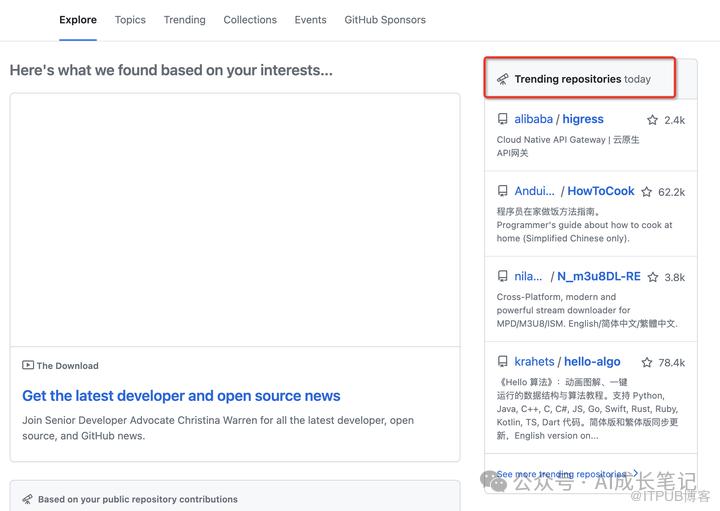This screenshot has height=511, width=720.
Task: Click 'The Download' label
Action: click(68, 365)
